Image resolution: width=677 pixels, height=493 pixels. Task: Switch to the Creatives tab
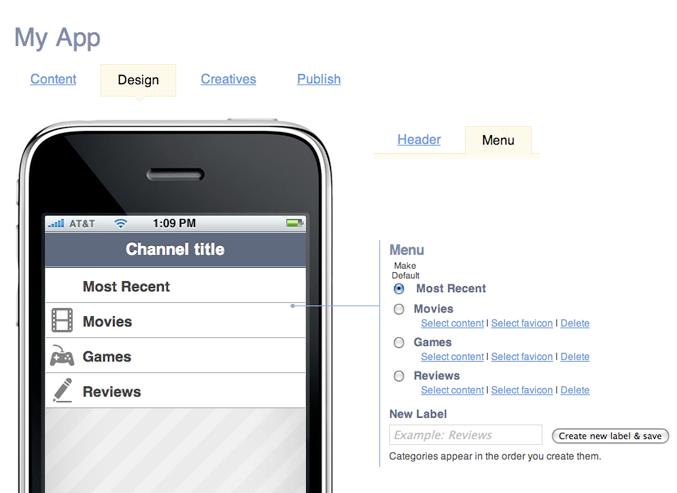(228, 79)
